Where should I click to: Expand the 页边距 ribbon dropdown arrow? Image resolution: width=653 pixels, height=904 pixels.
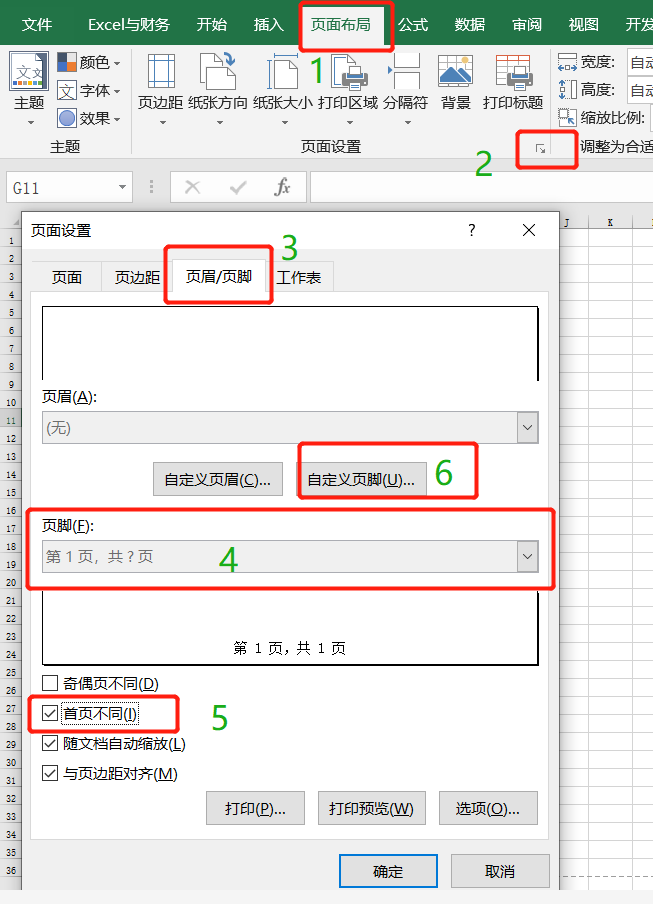[162, 123]
